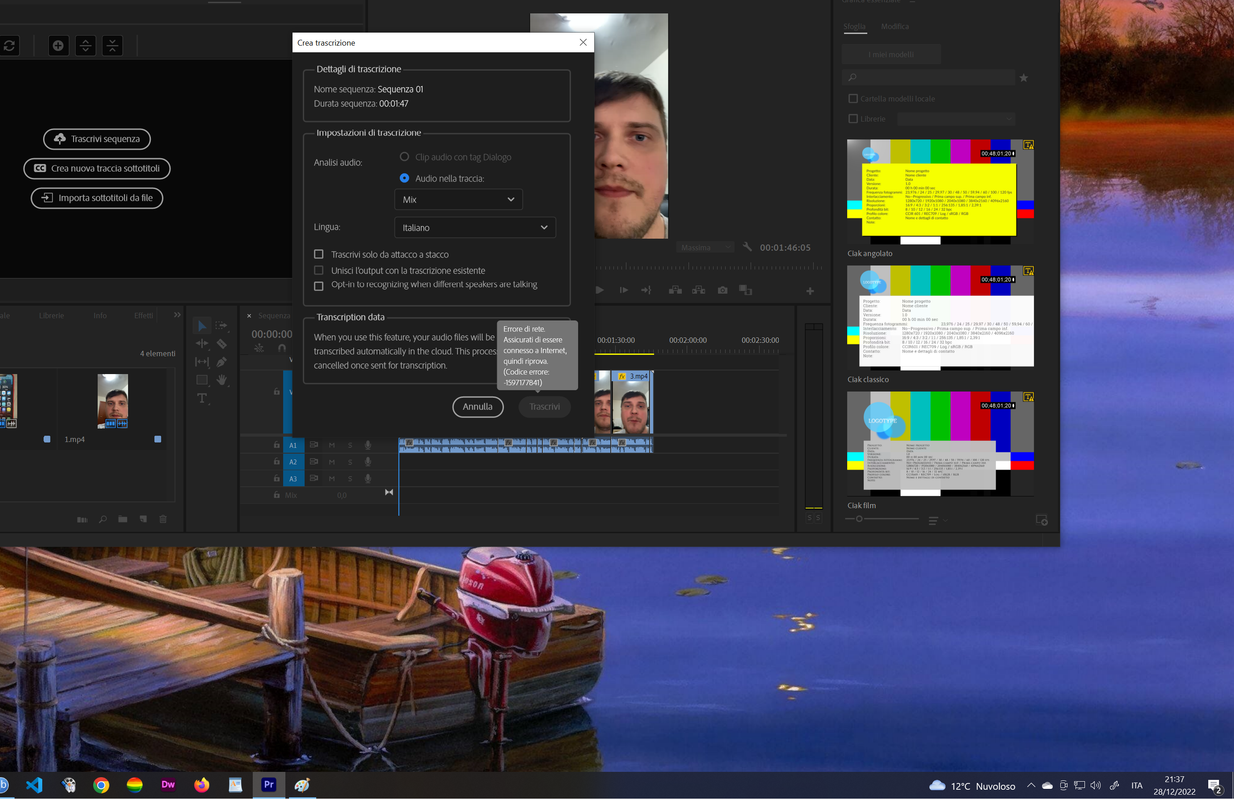
Task: Select the Rectangle tool
Action: [201, 380]
